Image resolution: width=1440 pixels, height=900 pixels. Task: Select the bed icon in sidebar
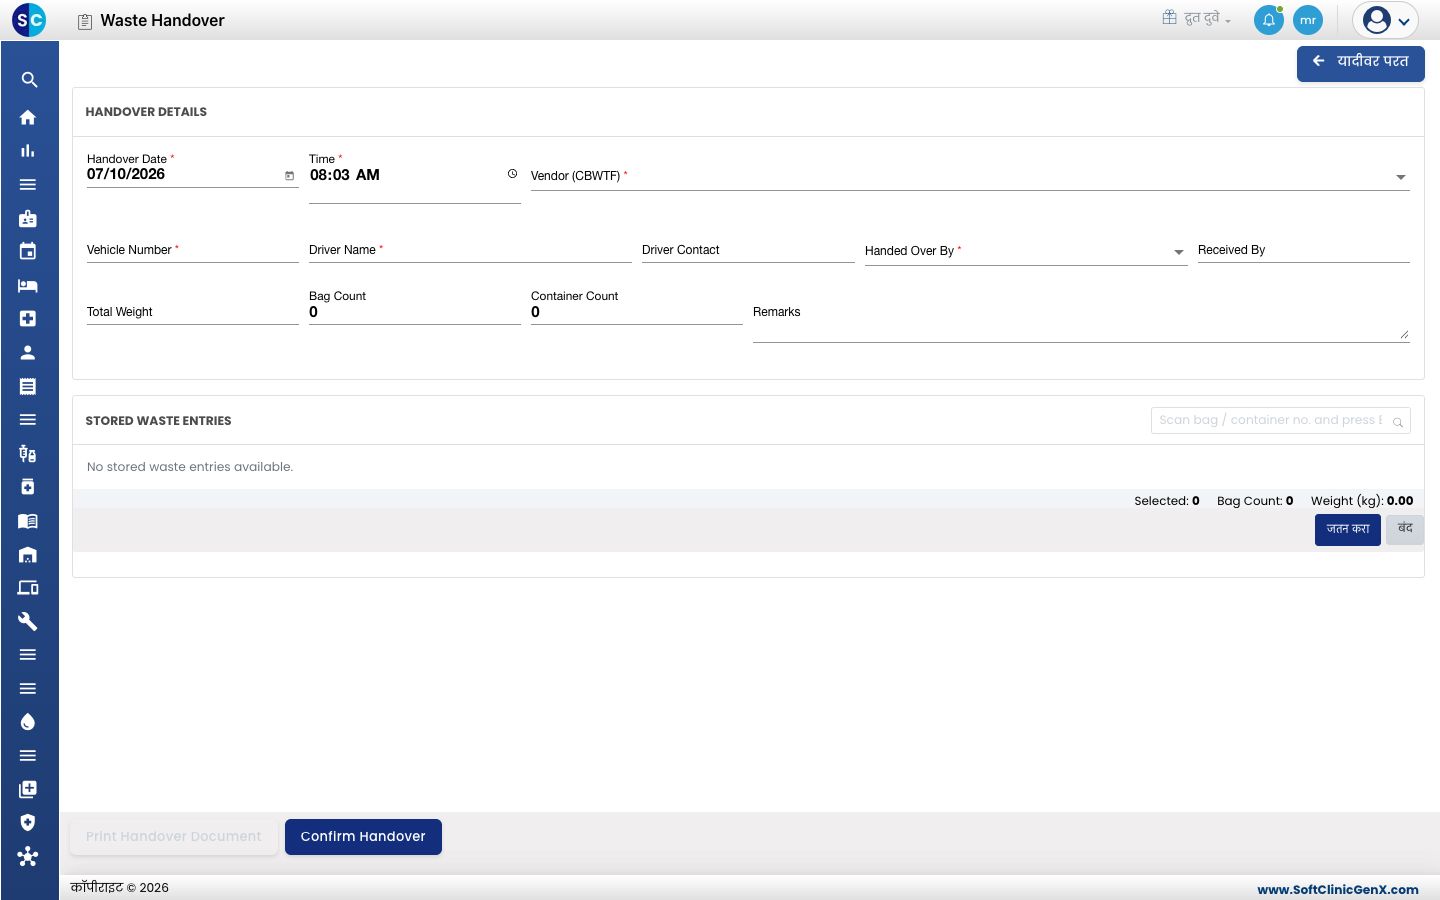(x=28, y=285)
